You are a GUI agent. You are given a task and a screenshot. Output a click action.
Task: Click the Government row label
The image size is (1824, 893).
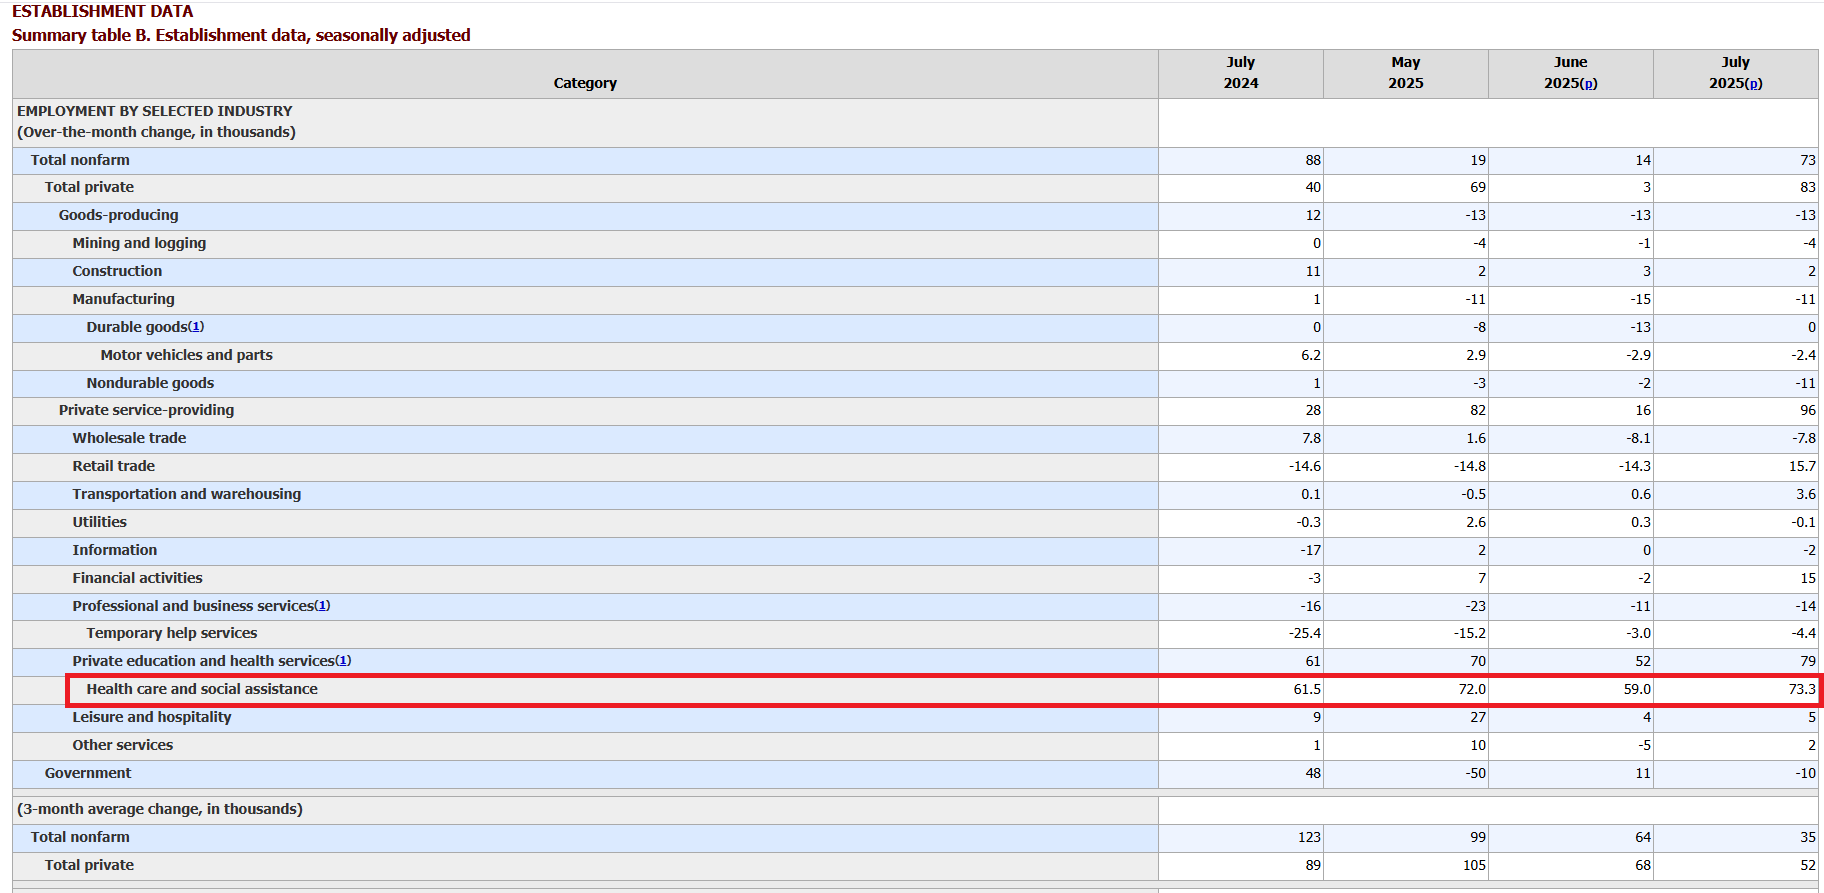pyautogui.click(x=88, y=773)
